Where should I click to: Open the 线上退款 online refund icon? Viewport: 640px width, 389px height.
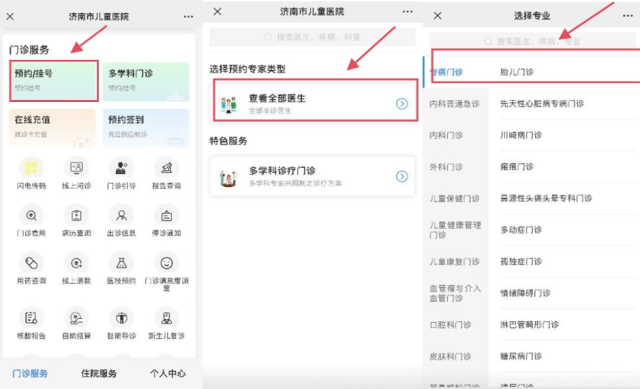tap(76, 263)
